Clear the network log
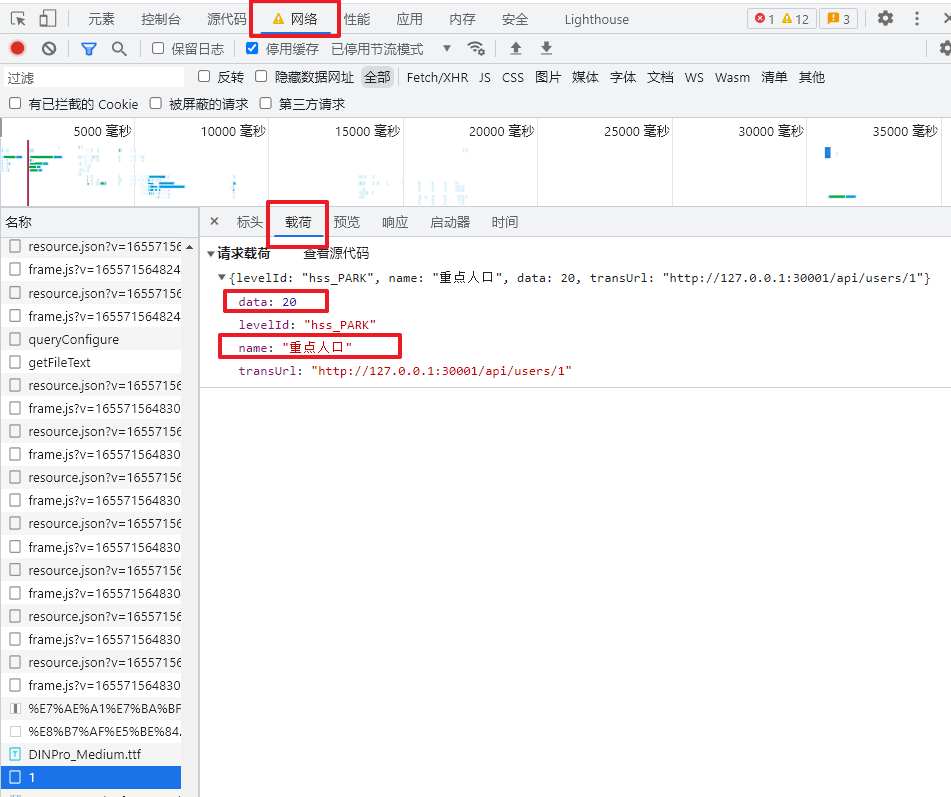 coord(49,49)
